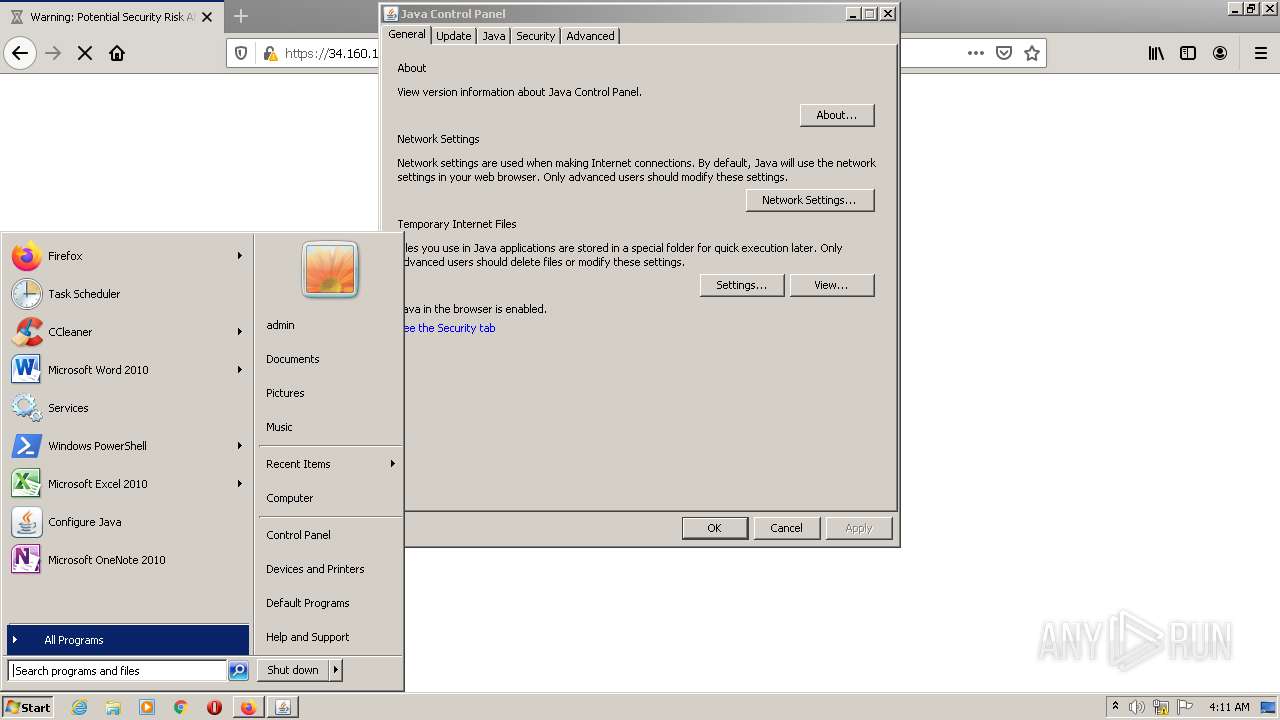Viewport: 1280px width, 720px height.
Task: Go back in Firefox
Action: [20, 53]
